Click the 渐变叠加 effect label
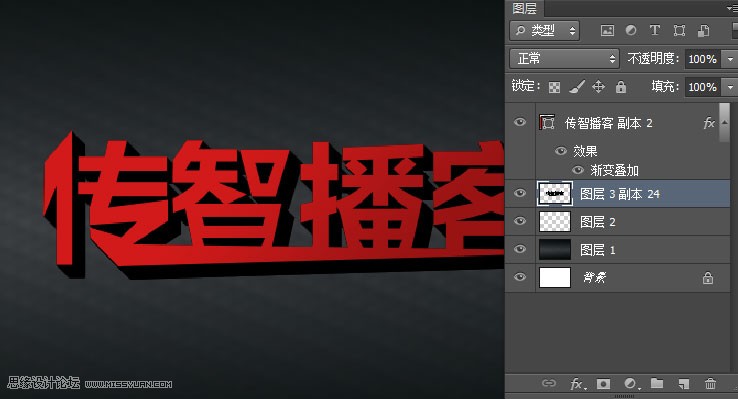Screen dimensions: 738x399 tap(614, 170)
